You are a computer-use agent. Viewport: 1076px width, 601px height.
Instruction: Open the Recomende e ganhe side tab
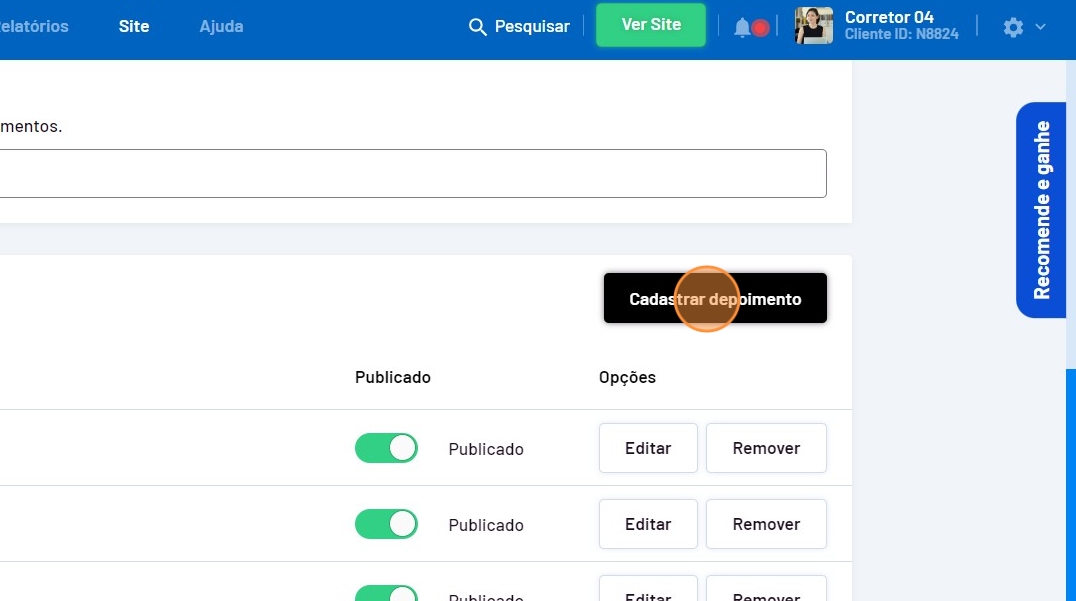click(x=1041, y=210)
